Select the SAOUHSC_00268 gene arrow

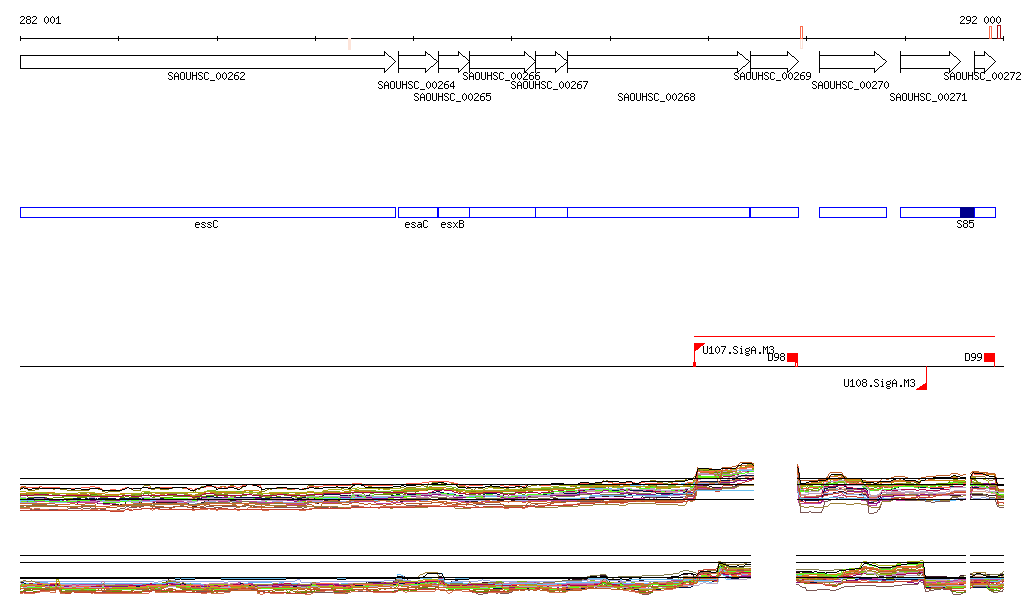(658, 61)
